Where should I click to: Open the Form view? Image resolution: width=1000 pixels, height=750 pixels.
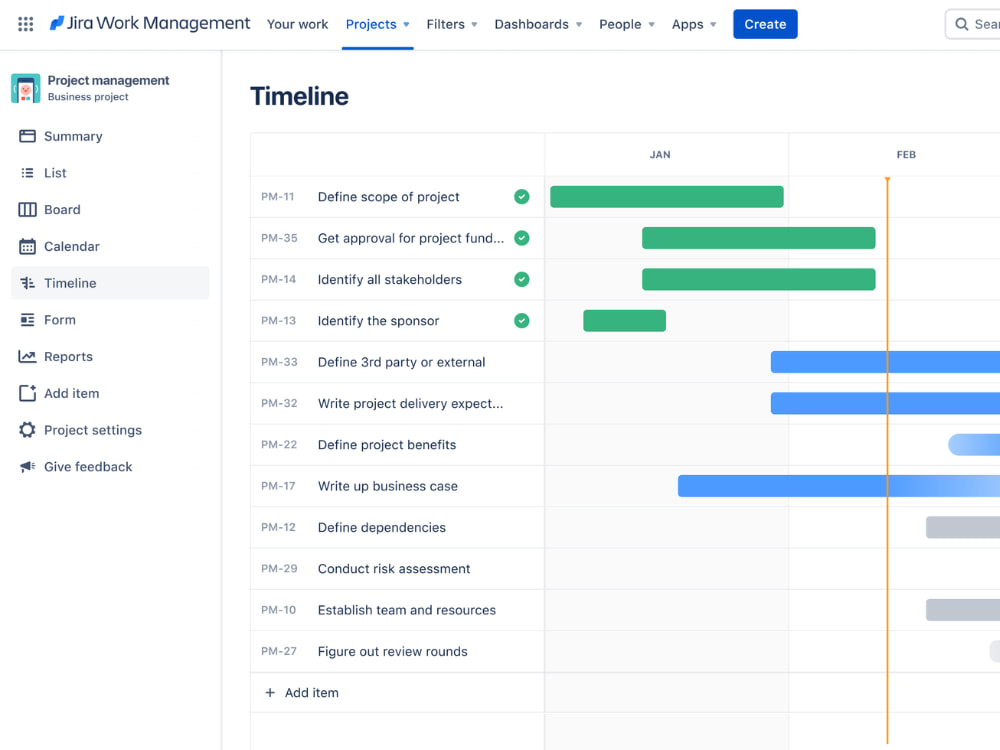pos(60,319)
